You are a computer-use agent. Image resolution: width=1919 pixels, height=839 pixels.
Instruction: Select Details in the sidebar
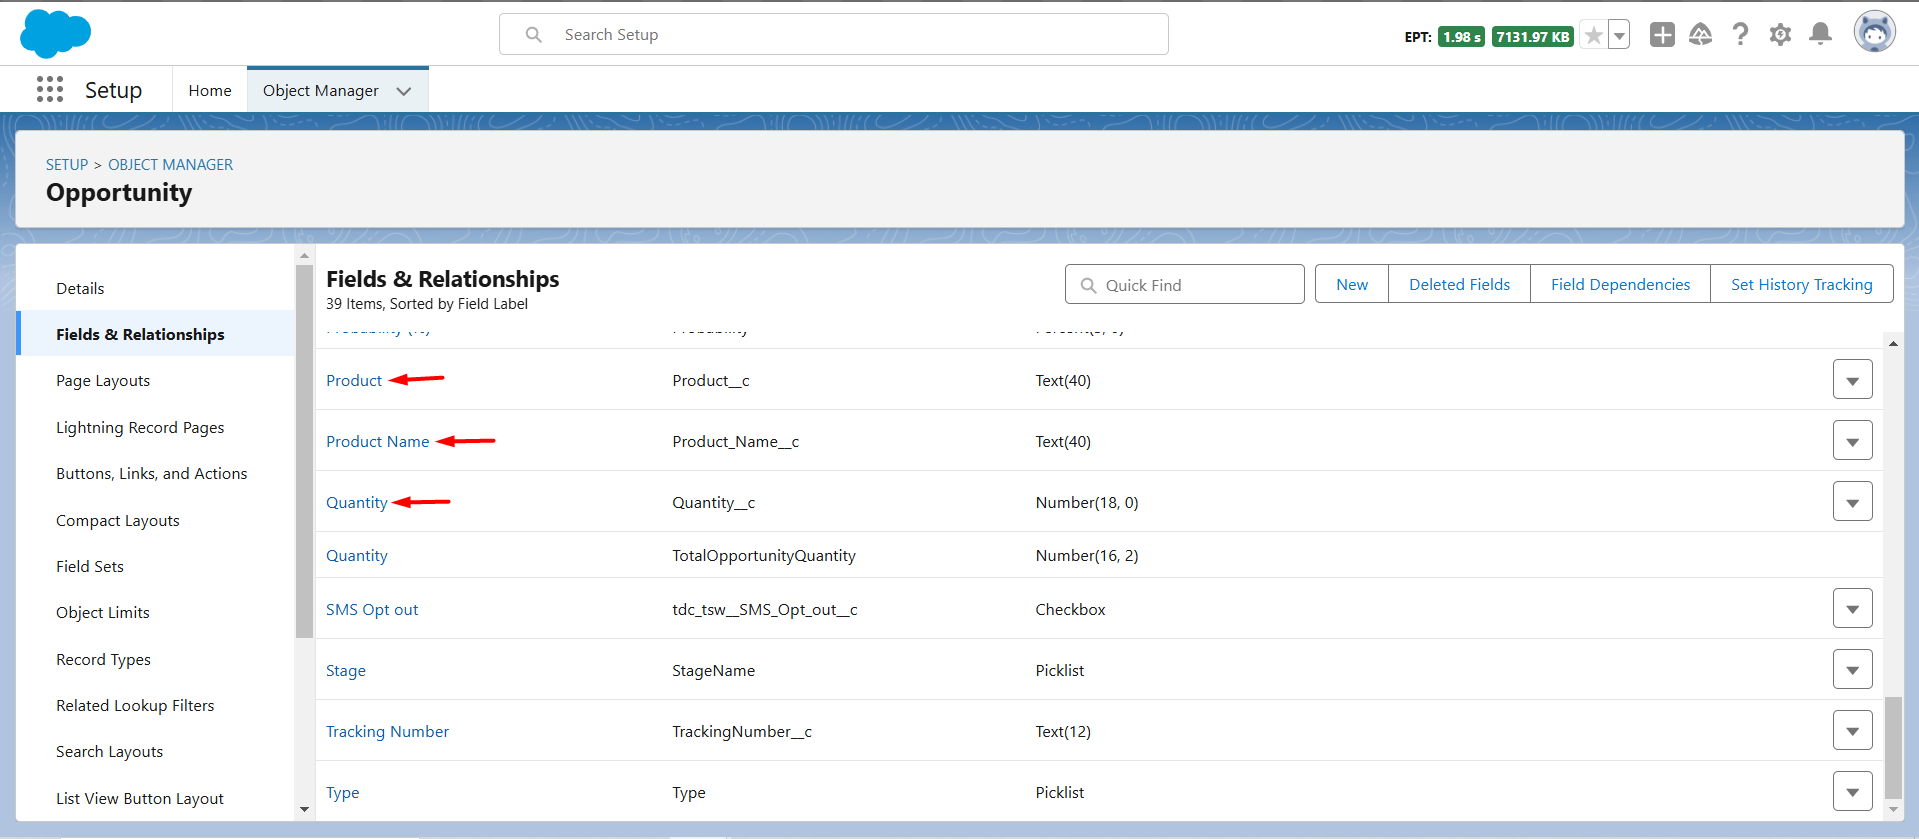click(80, 289)
